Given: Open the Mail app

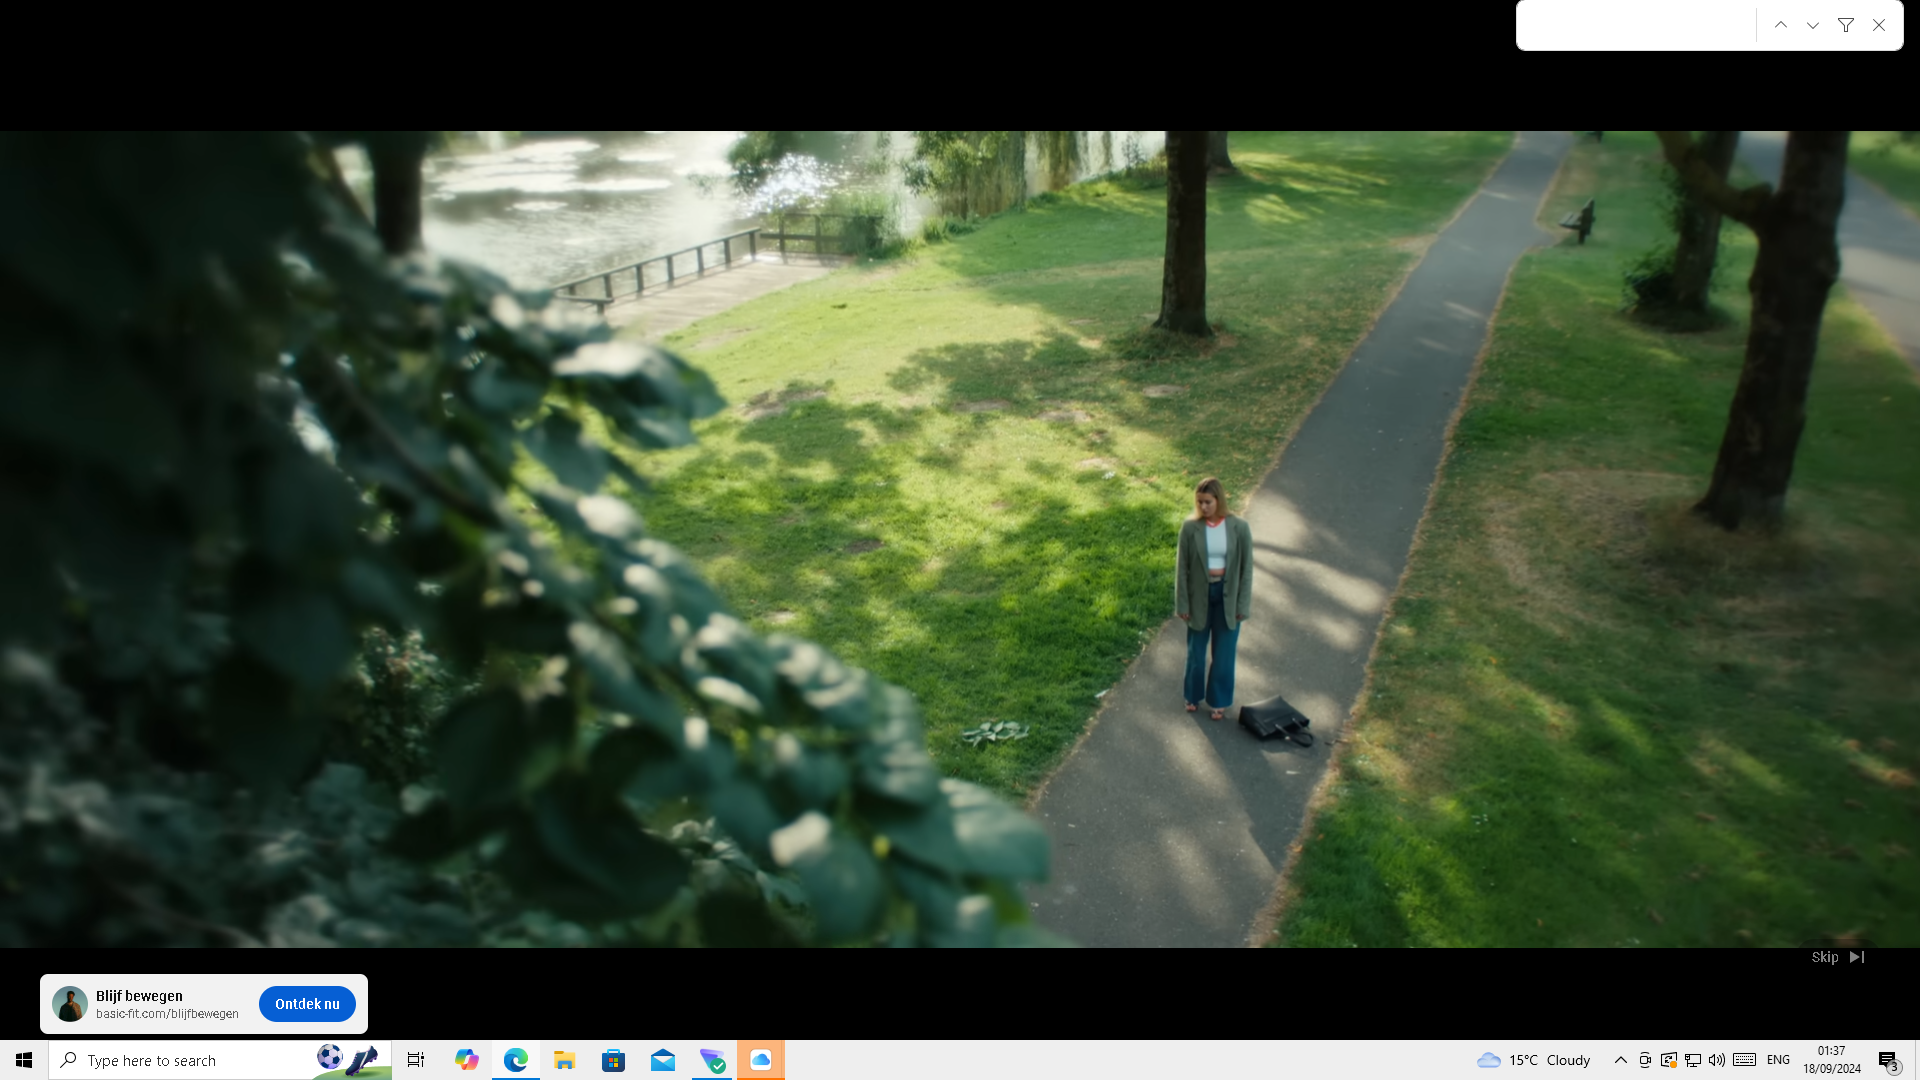Looking at the screenshot, I should click(x=663, y=1060).
